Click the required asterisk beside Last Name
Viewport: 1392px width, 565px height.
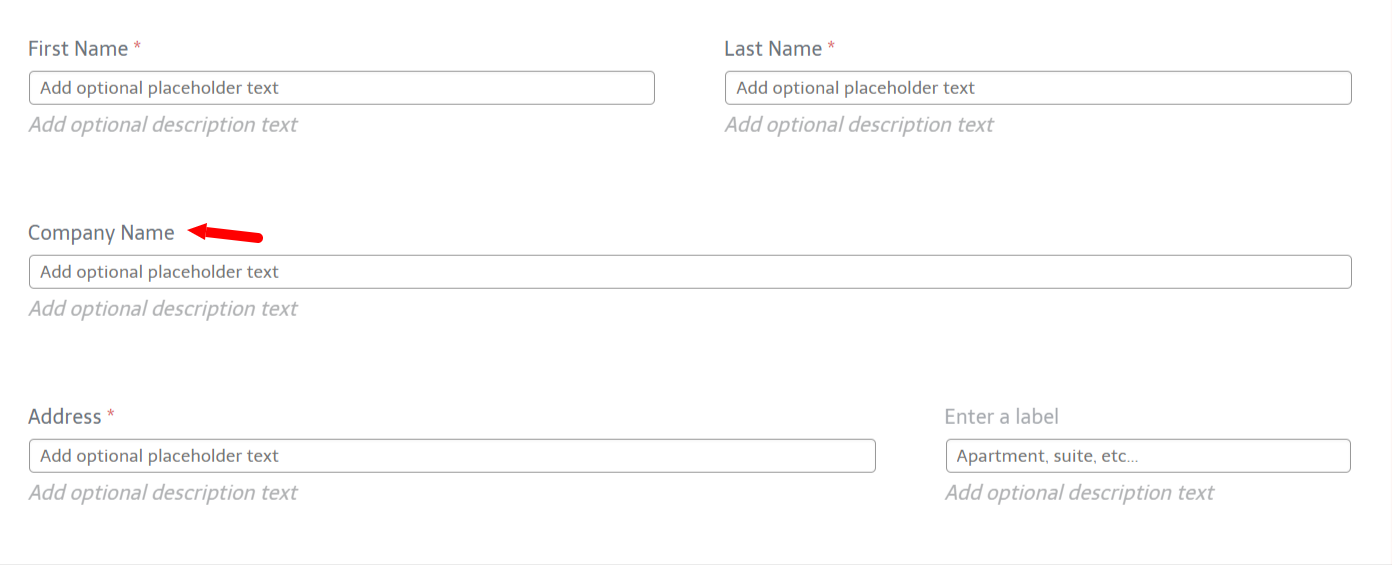point(831,47)
